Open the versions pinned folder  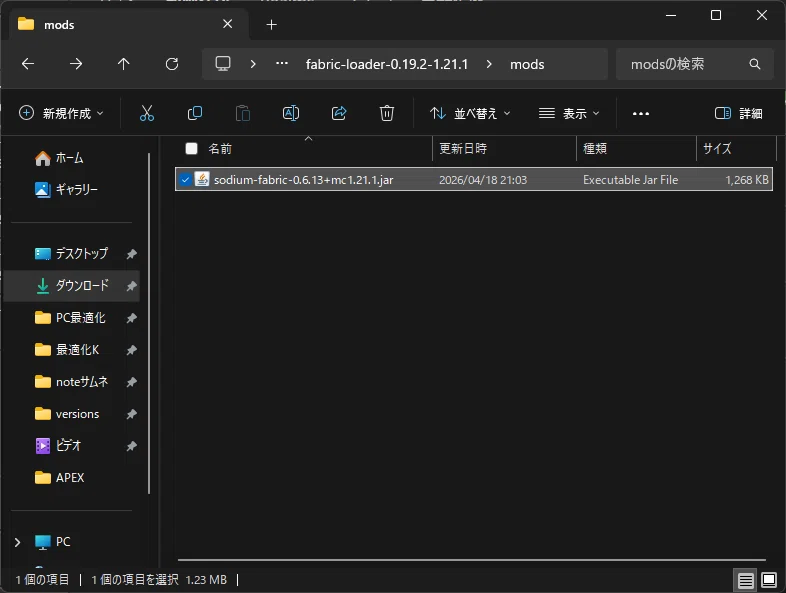click(67, 414)
